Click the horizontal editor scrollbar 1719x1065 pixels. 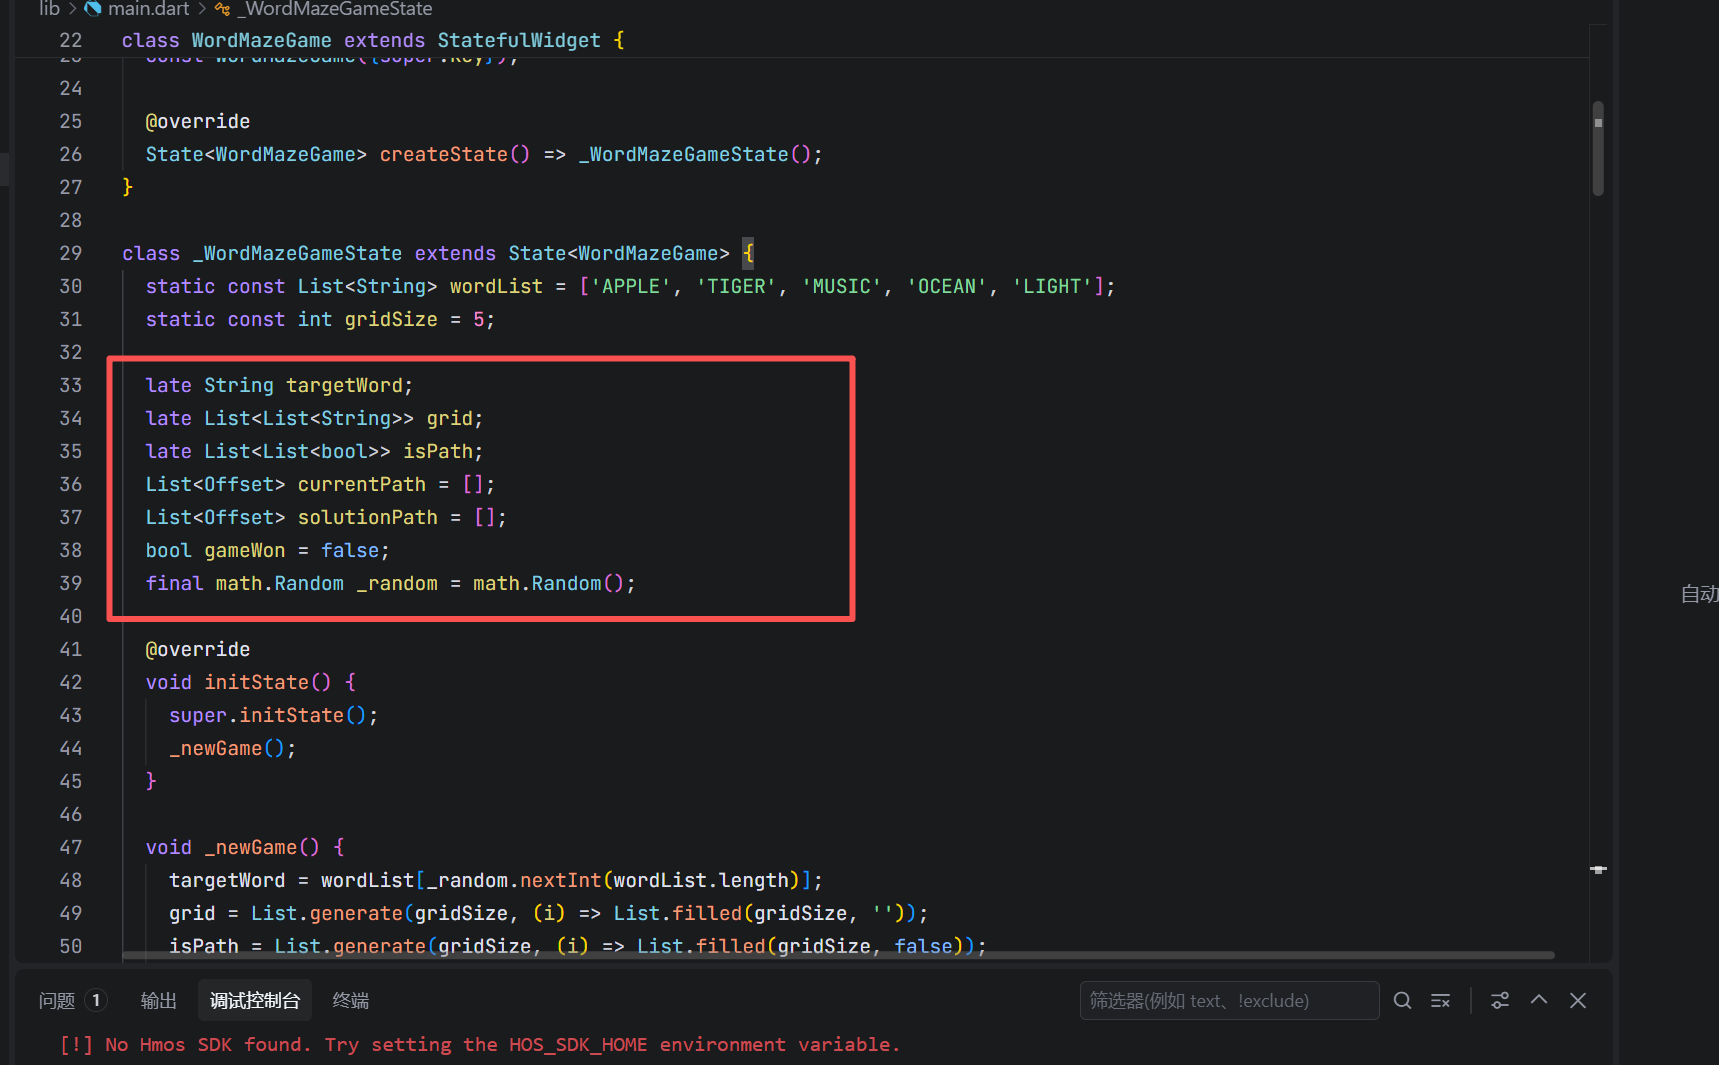[x=838, y=955]
